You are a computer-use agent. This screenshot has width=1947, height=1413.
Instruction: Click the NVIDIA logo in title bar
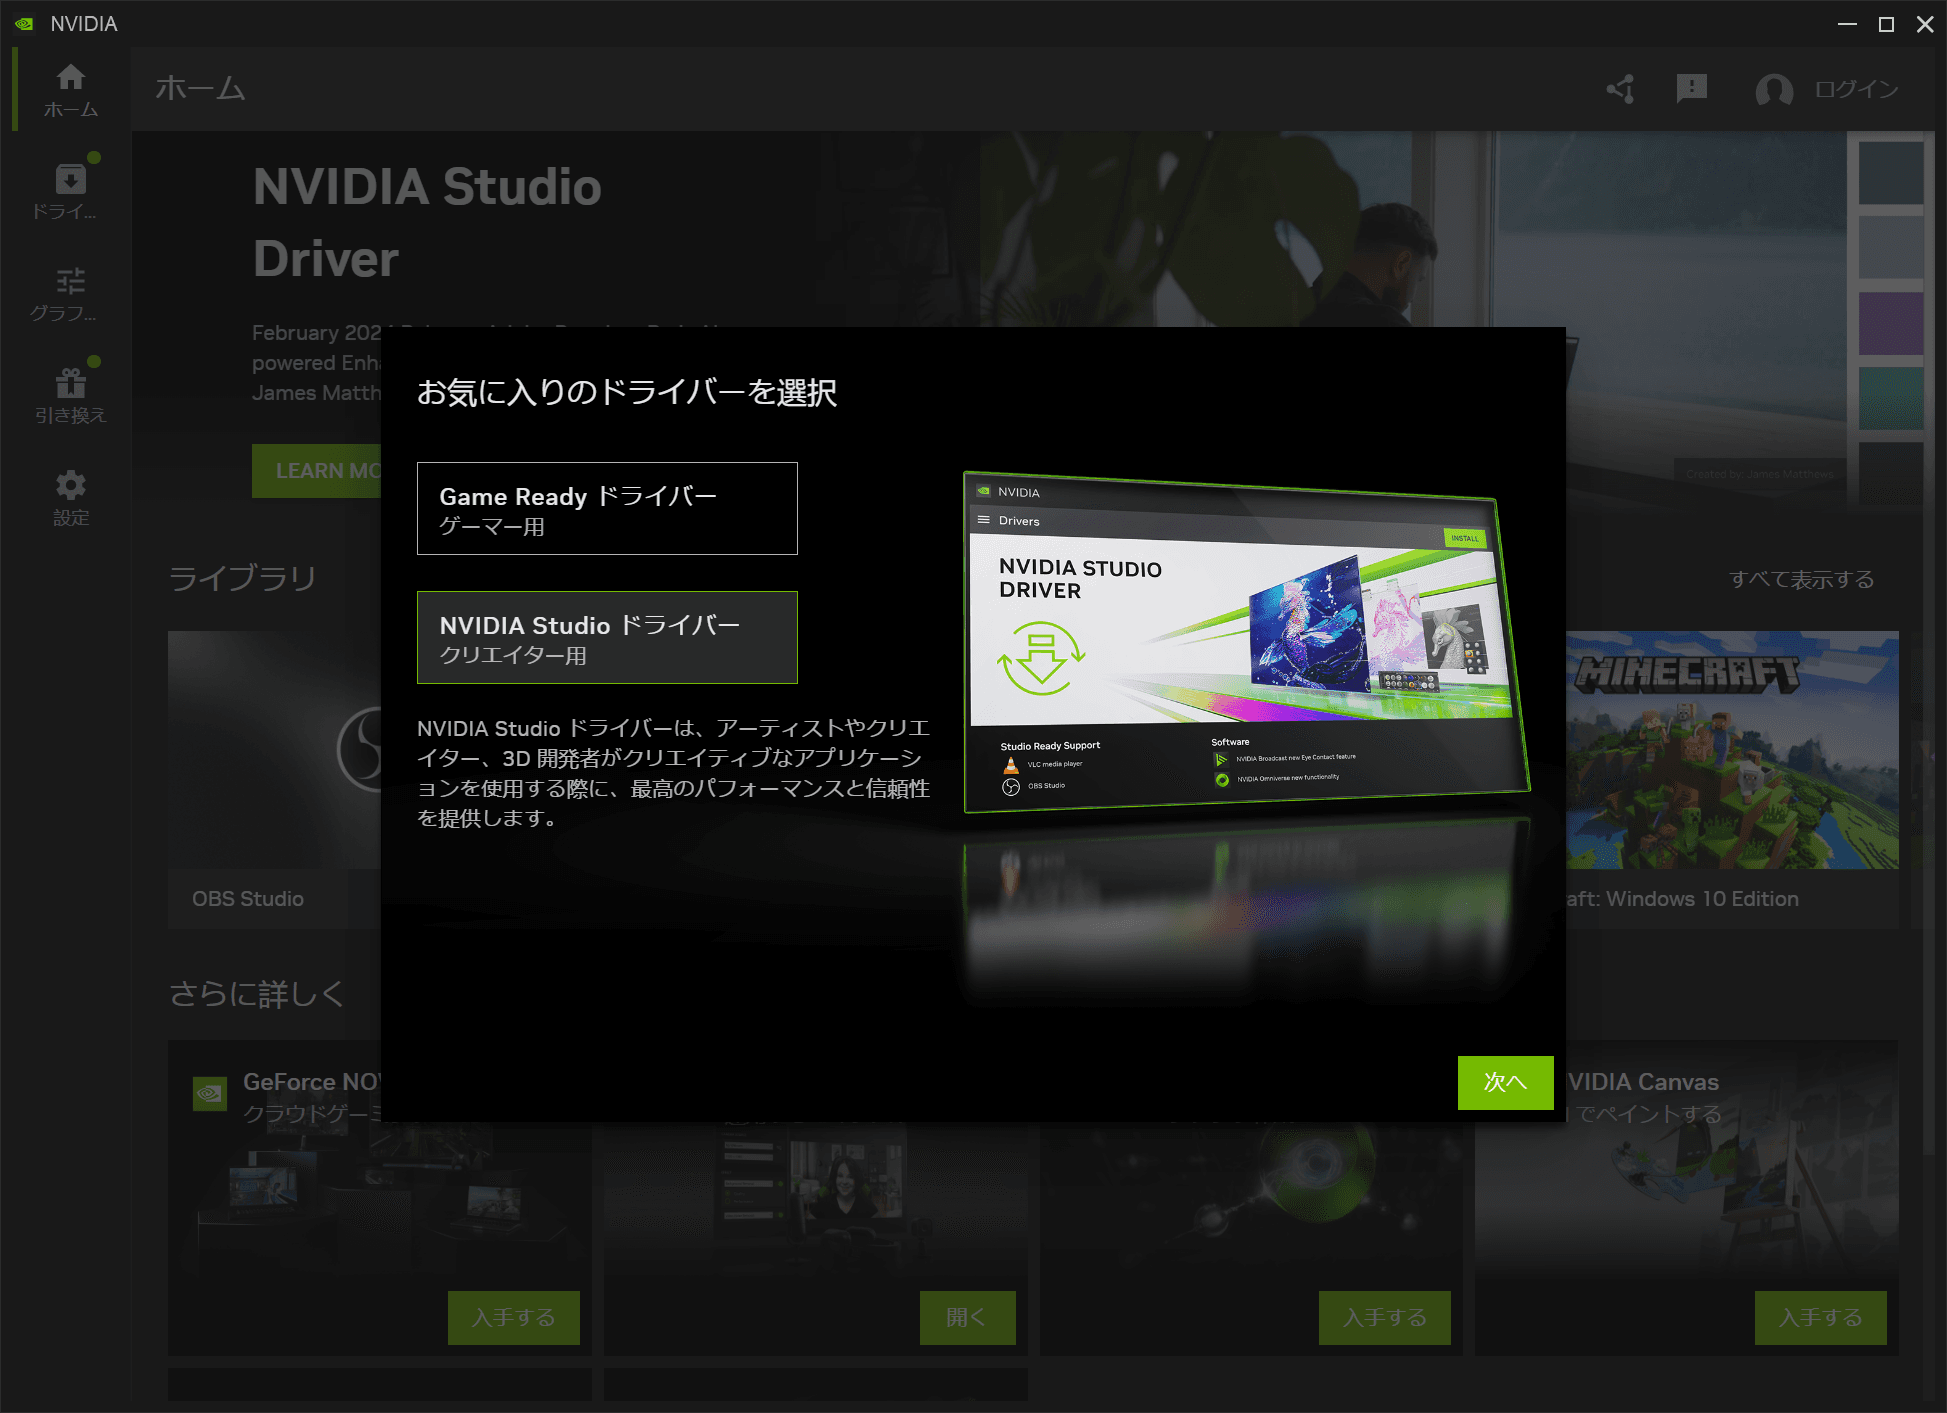pyautogui.click(x=24, y=23)
